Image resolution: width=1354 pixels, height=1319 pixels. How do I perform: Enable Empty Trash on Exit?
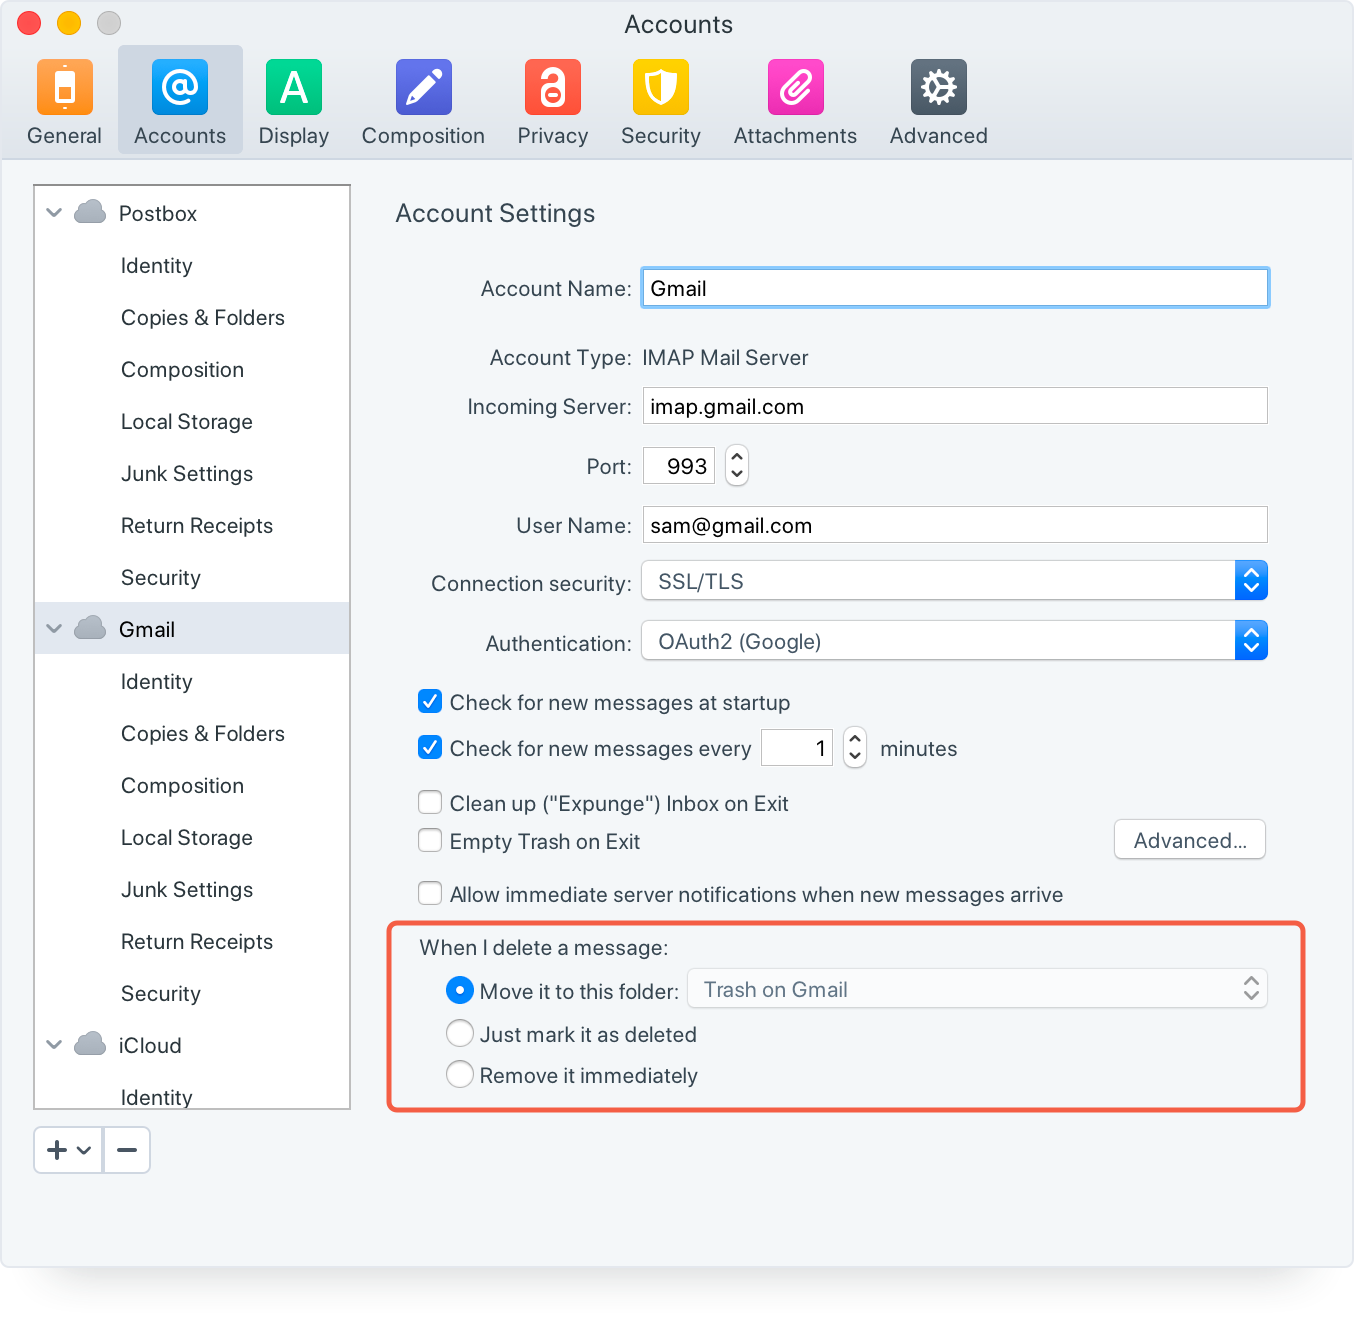[429, 840]
